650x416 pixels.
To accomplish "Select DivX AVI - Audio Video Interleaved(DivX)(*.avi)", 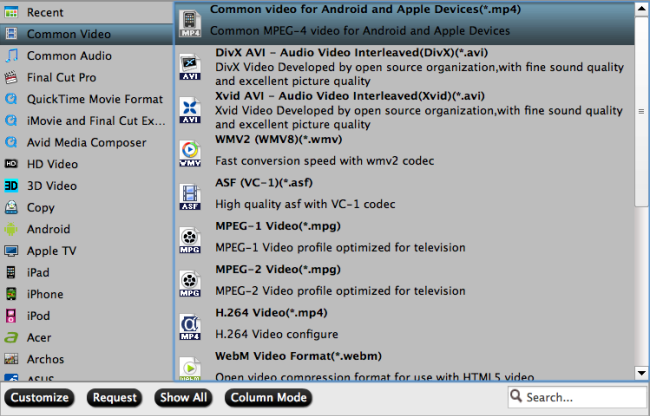I will click(404, 67).
